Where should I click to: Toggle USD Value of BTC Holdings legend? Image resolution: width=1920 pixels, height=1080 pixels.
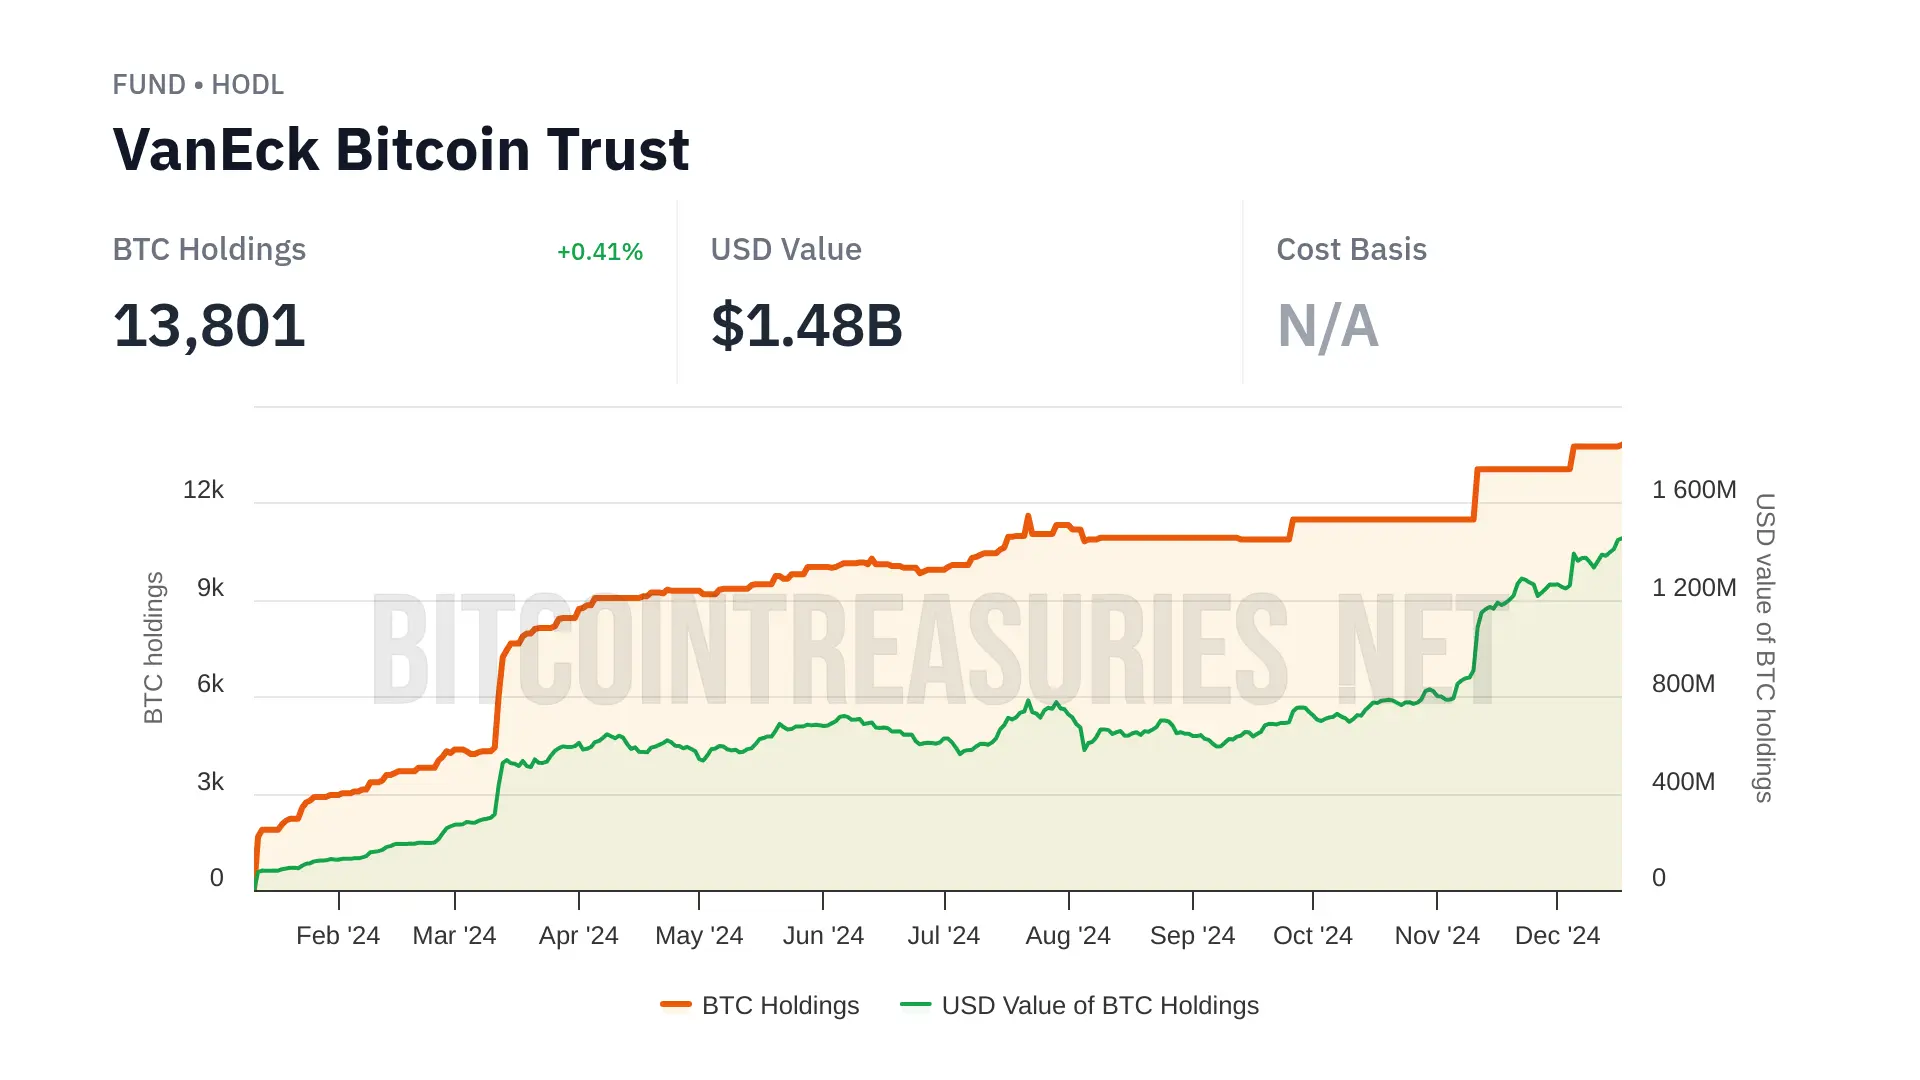(x=1099, y=1005)
